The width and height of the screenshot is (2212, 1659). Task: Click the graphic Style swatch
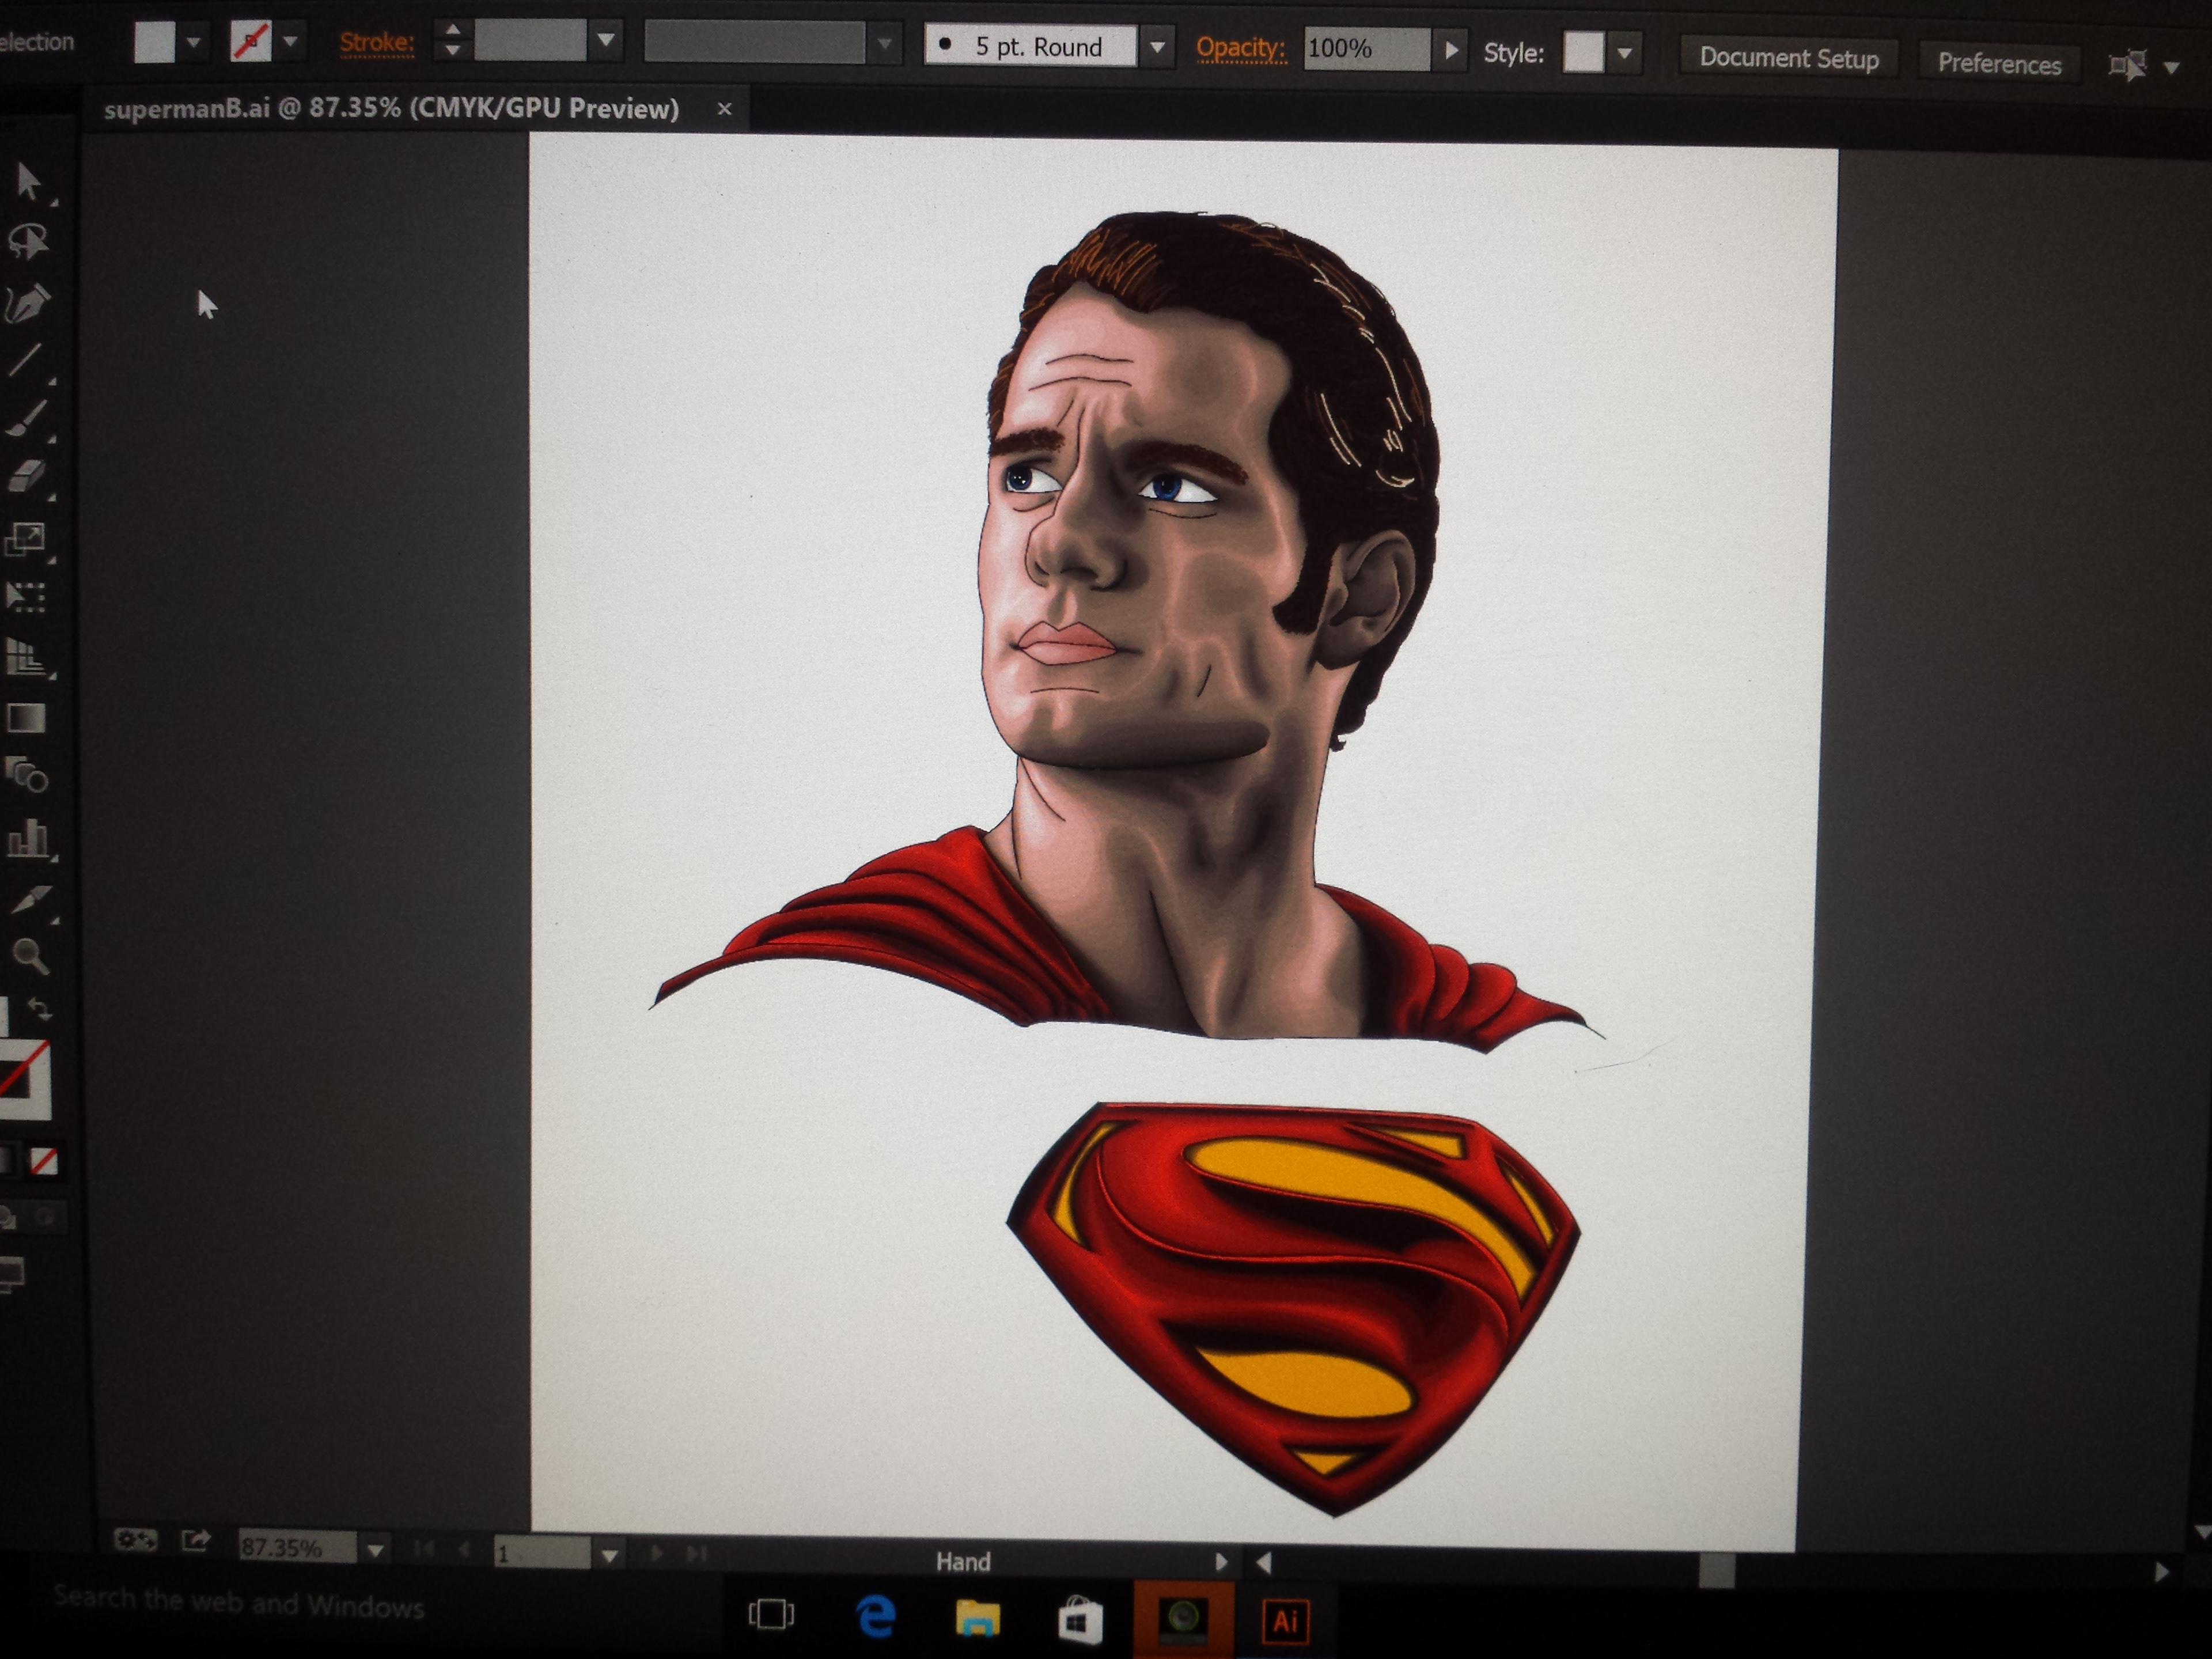tap(1583, 52)
